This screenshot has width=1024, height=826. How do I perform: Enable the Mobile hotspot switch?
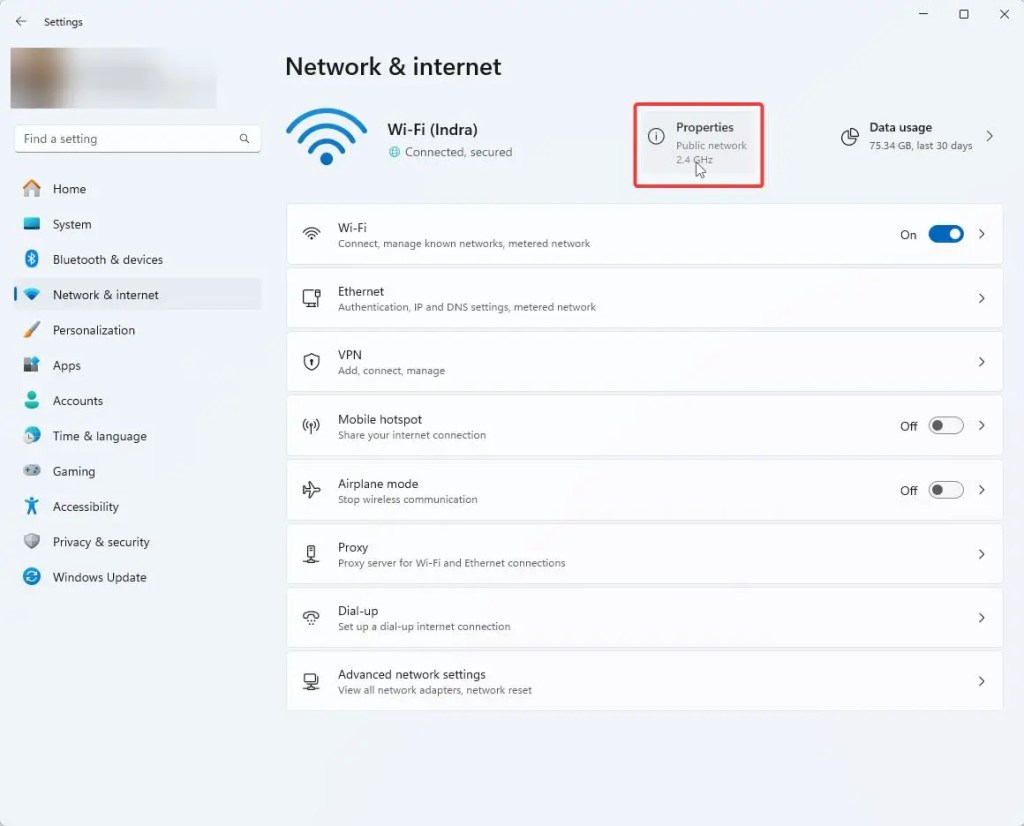[x=945, y=426]
